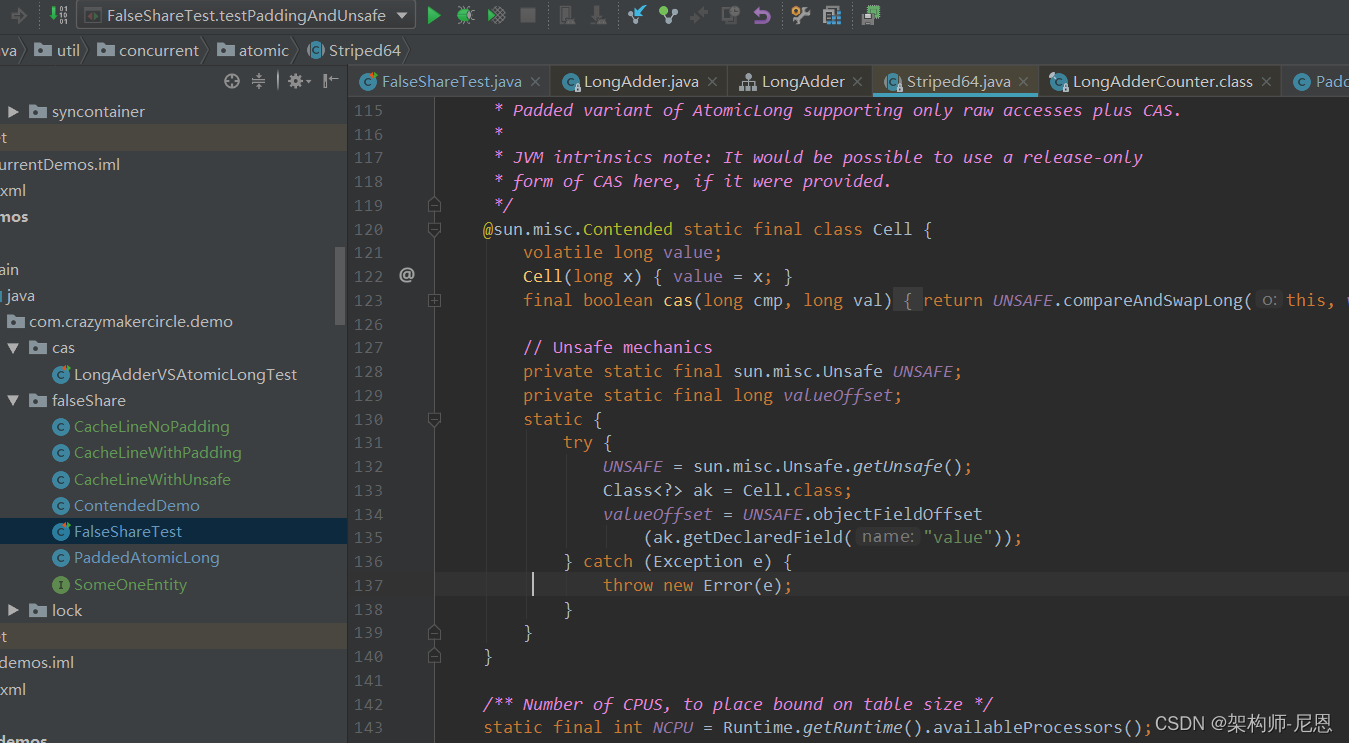Collapse the falseShare folder
This screenshot has width=1349, height=743.
coord(13,401)
